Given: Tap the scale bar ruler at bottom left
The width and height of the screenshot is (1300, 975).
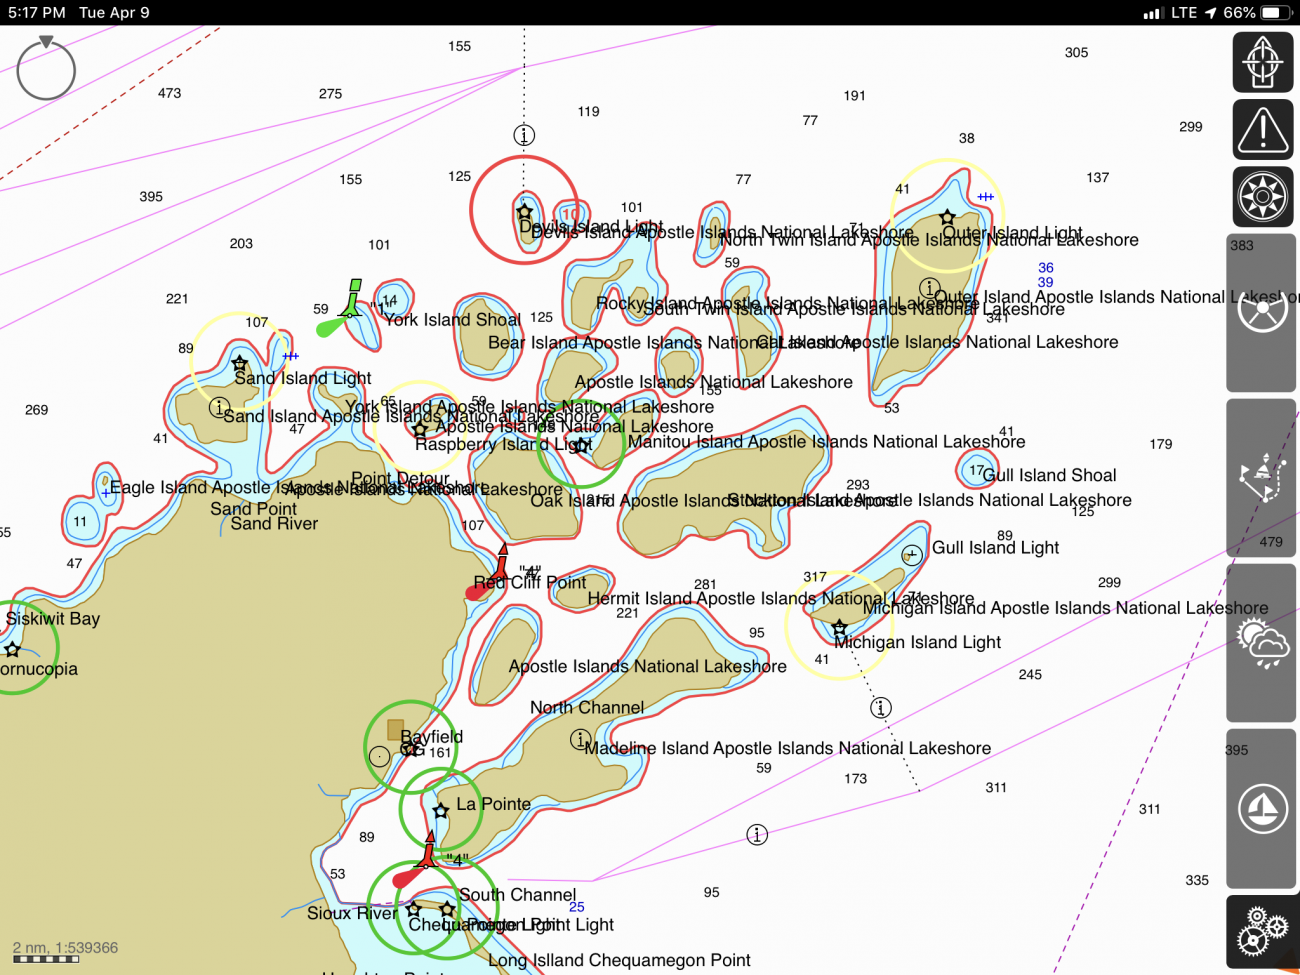Looking at the screenshot, I should click(x=46, y=960).
